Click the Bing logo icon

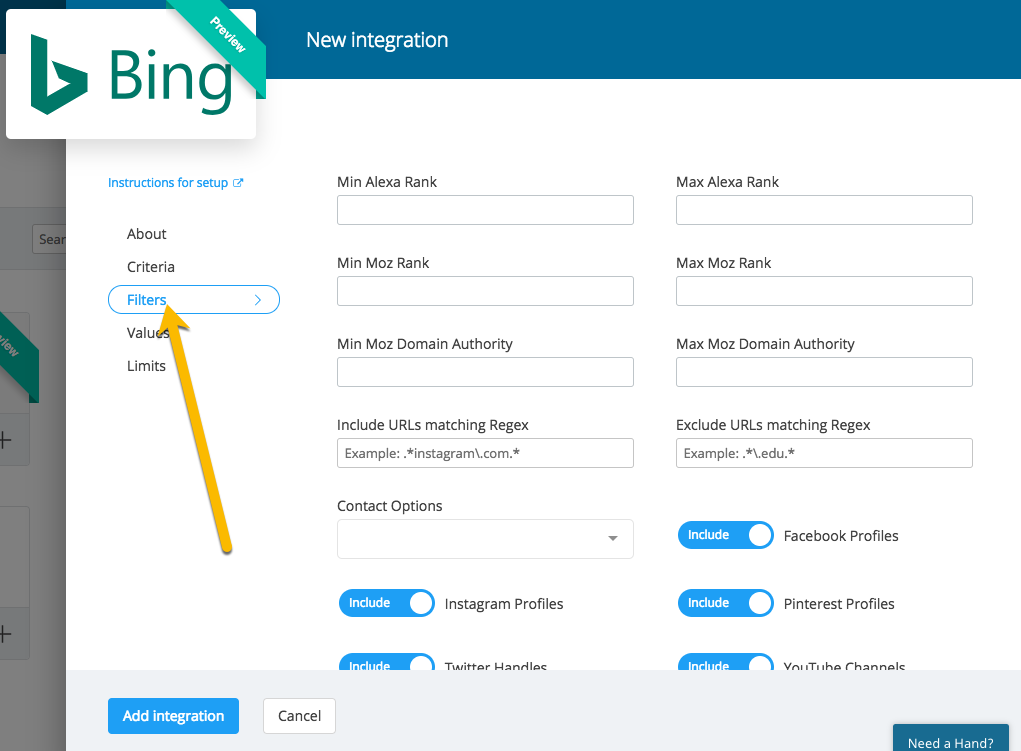tap(59, 75)
